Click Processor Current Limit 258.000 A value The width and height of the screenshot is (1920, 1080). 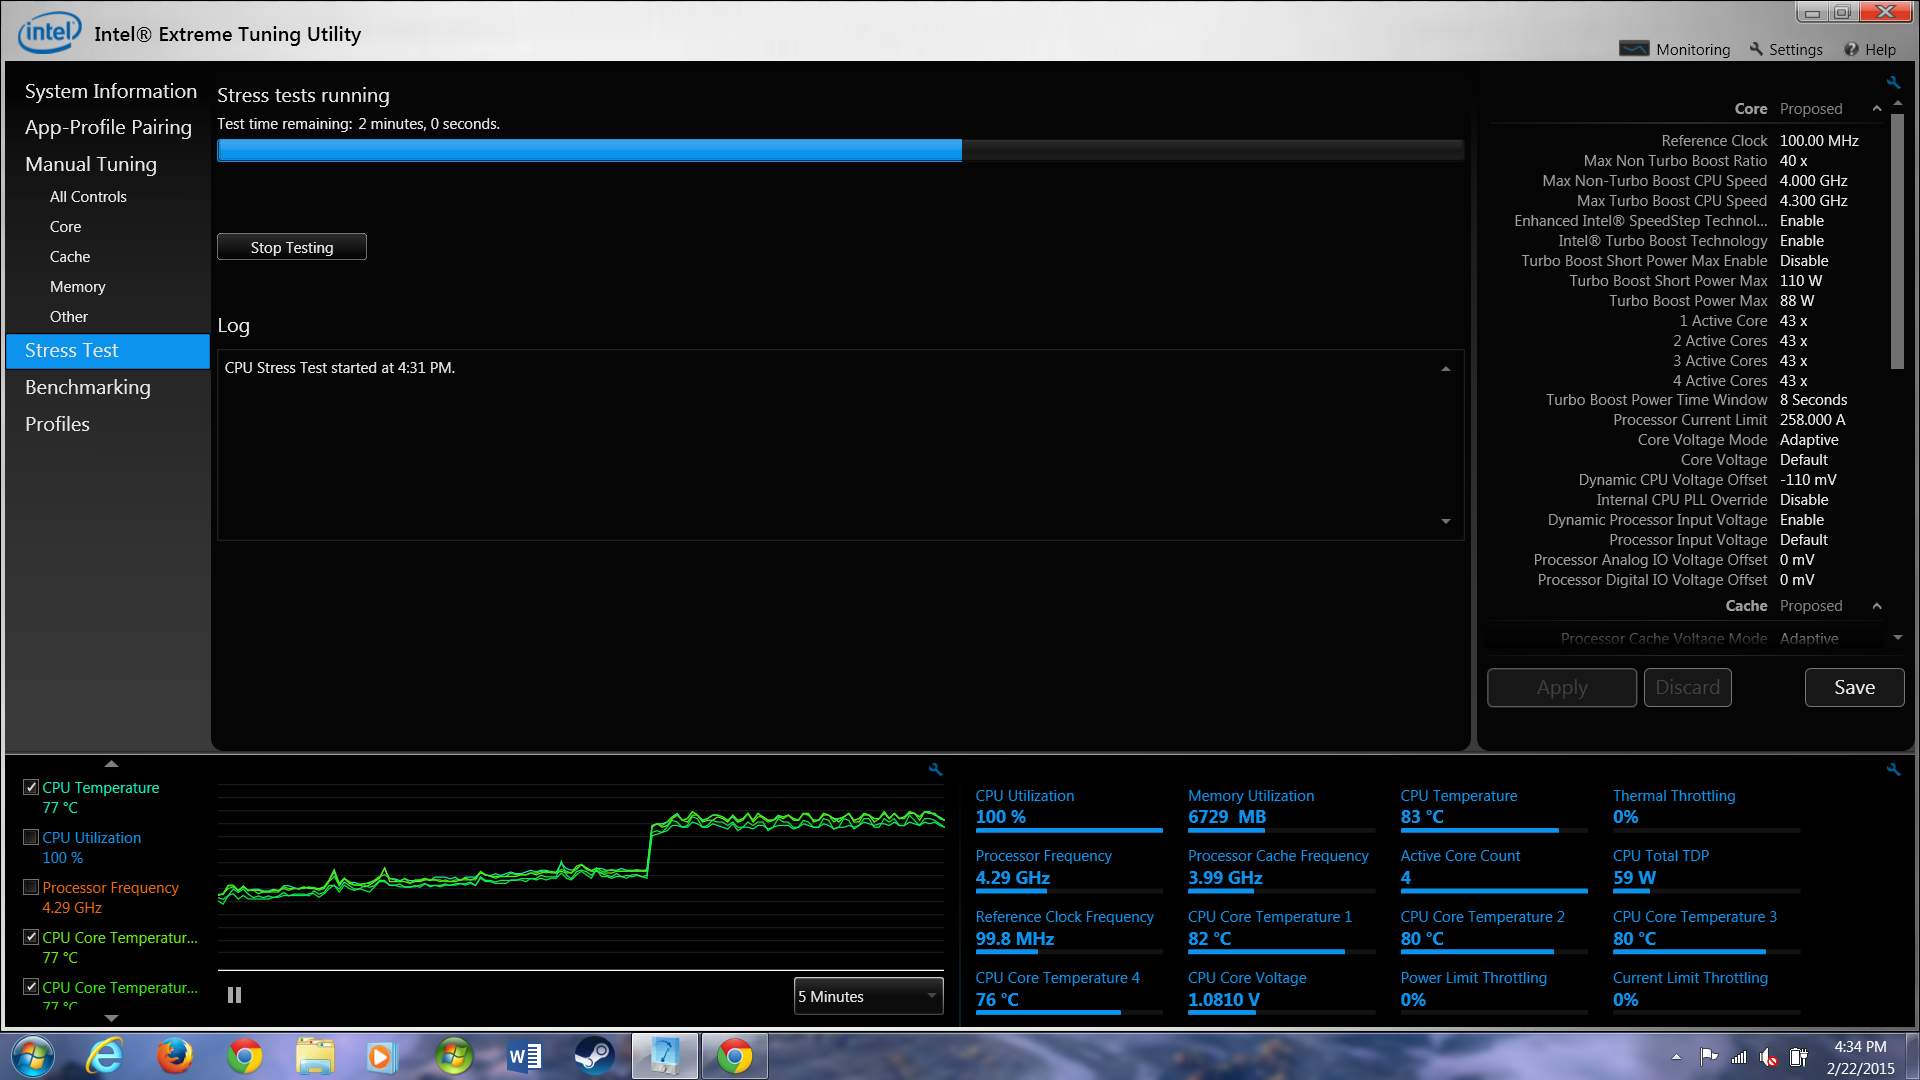1813,420
